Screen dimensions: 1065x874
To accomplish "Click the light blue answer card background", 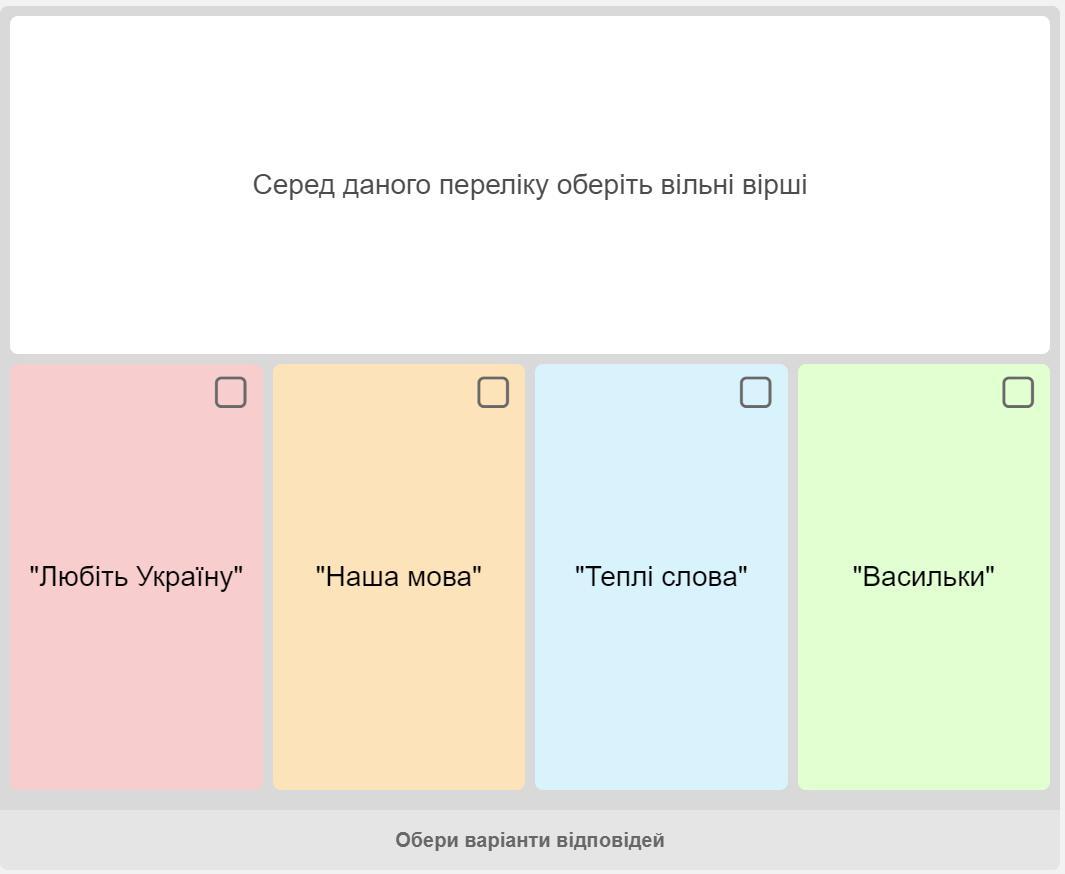I will tap(661, 700).
